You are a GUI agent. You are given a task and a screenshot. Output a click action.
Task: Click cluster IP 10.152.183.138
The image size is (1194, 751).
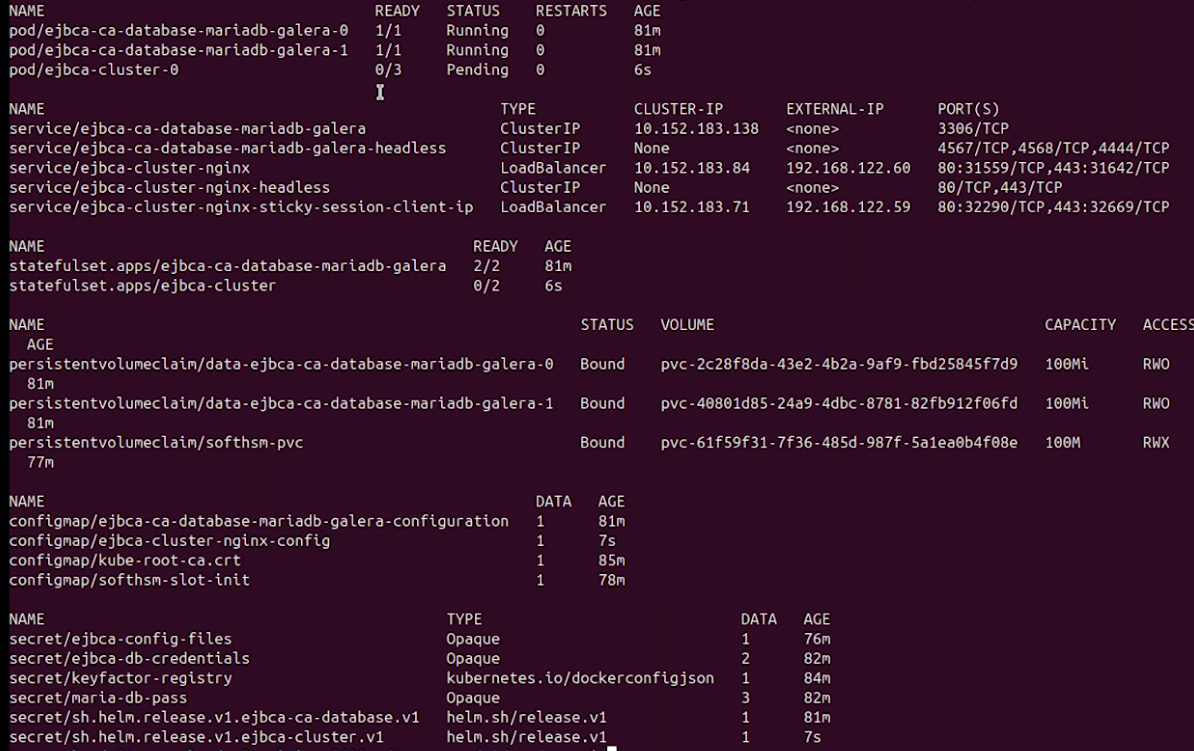[696, 129]
